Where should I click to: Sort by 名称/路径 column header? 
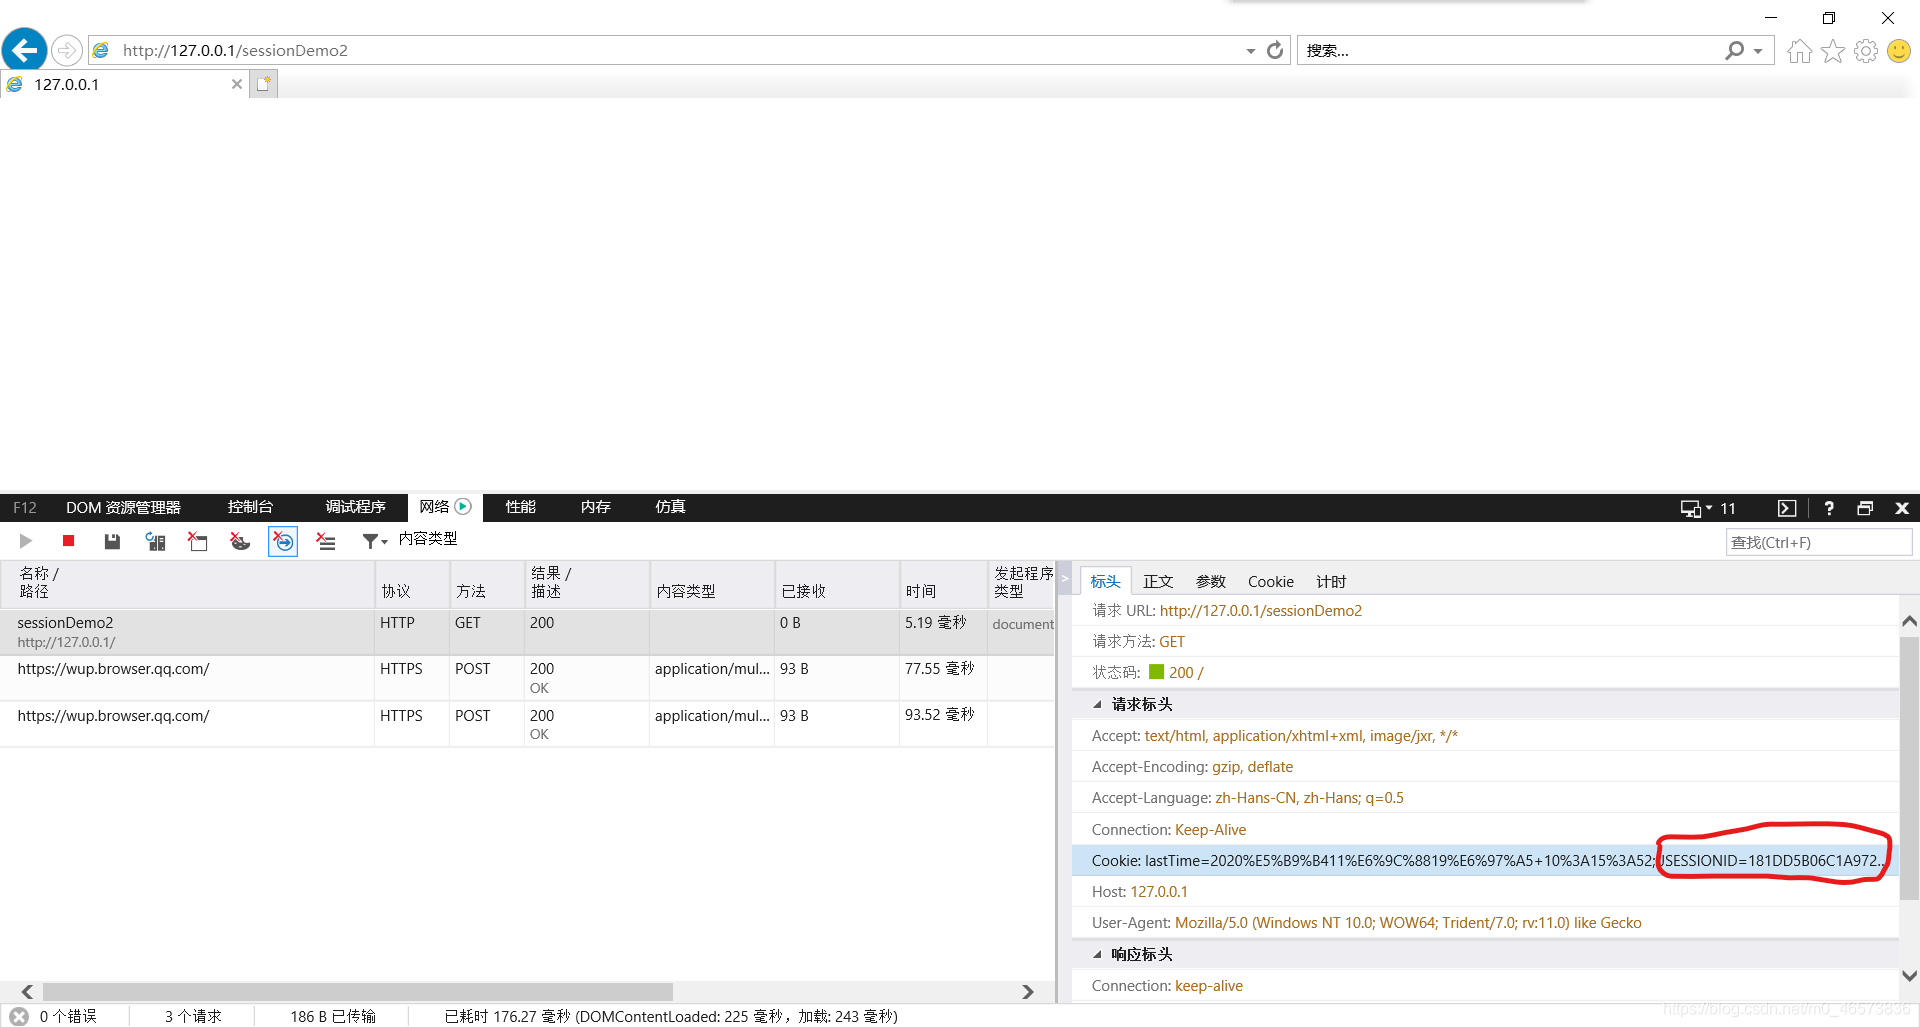(187, 583)
